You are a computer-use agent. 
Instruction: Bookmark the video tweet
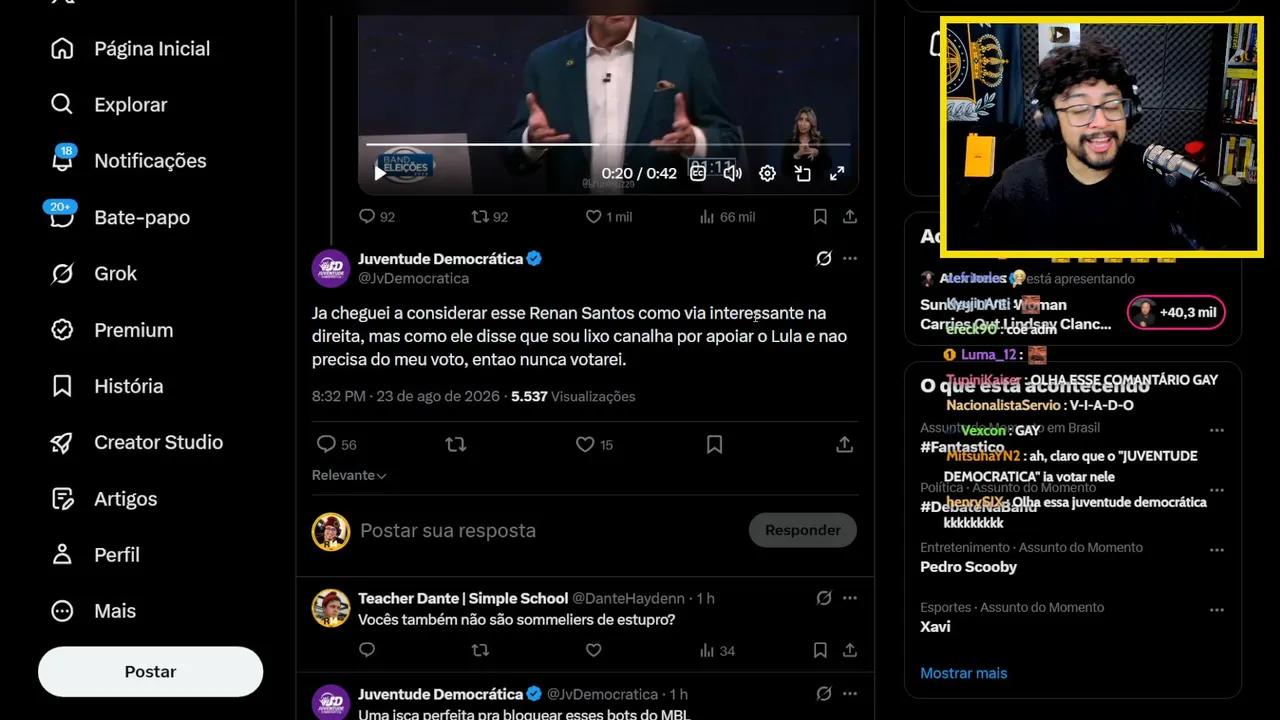pos(820,217)
